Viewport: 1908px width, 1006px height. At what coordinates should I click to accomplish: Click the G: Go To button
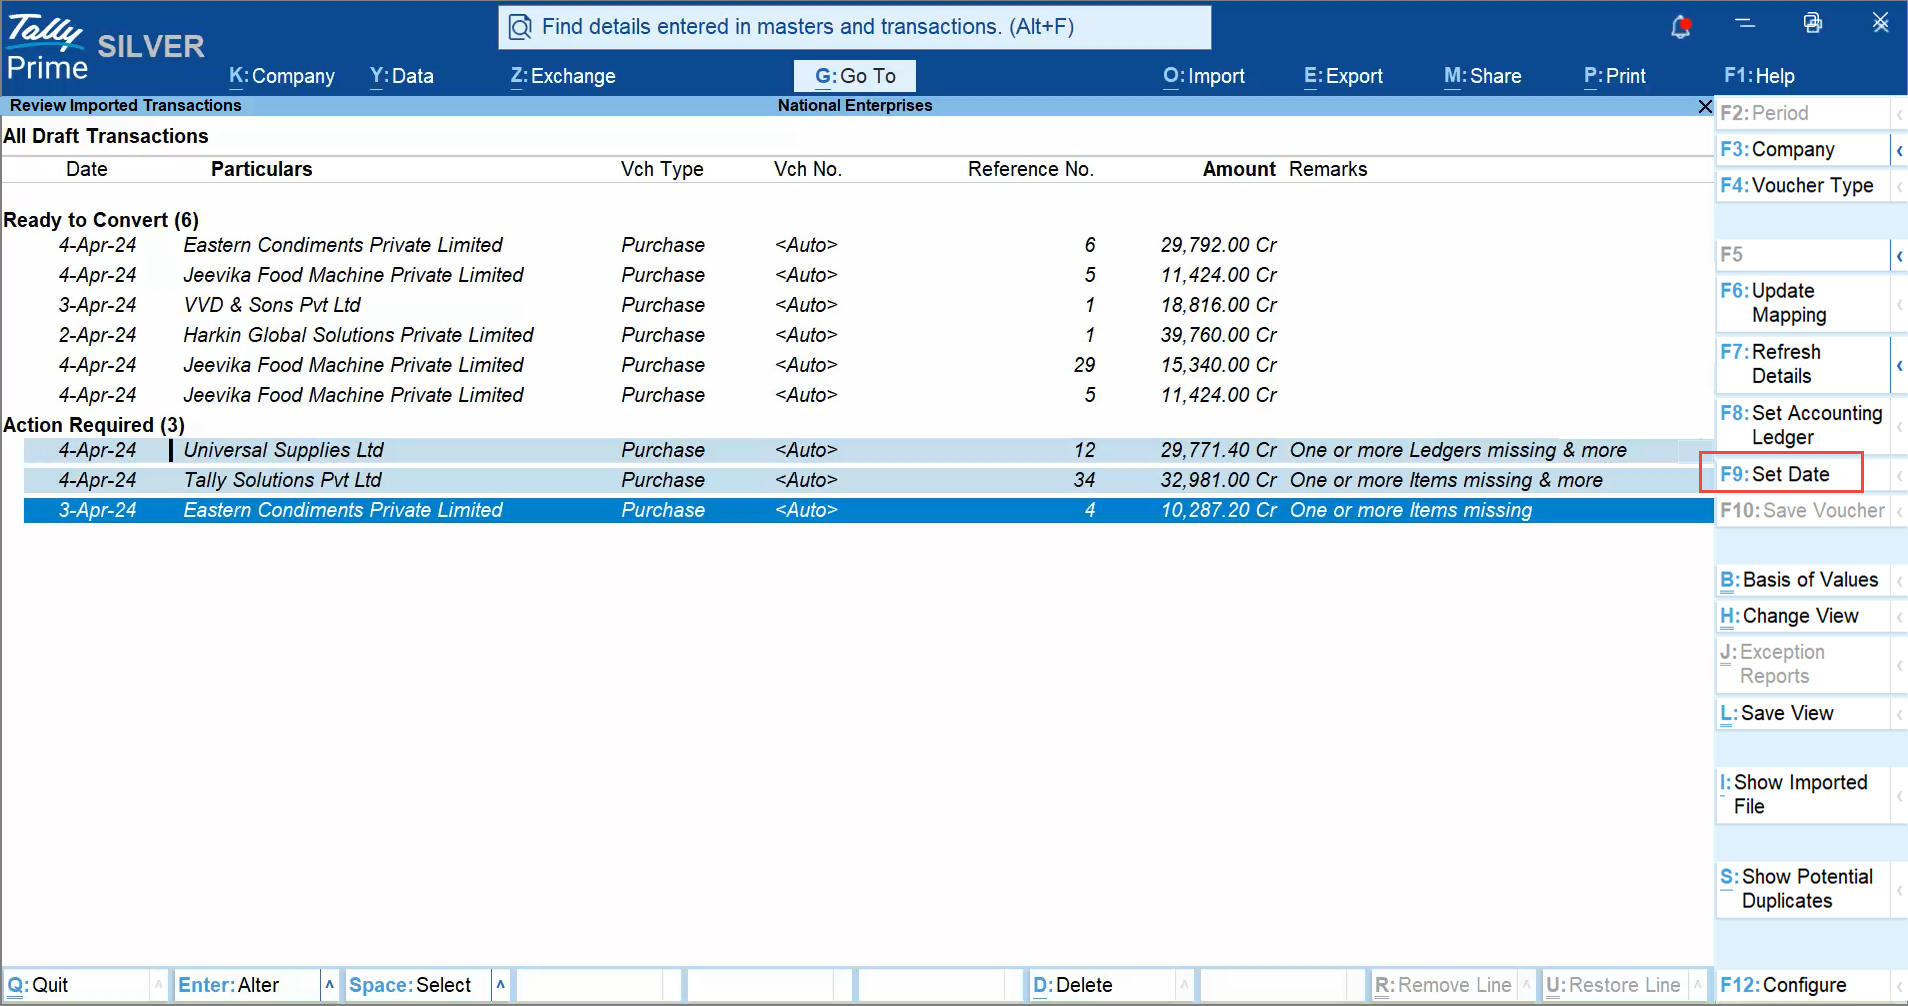click(855, 76)
